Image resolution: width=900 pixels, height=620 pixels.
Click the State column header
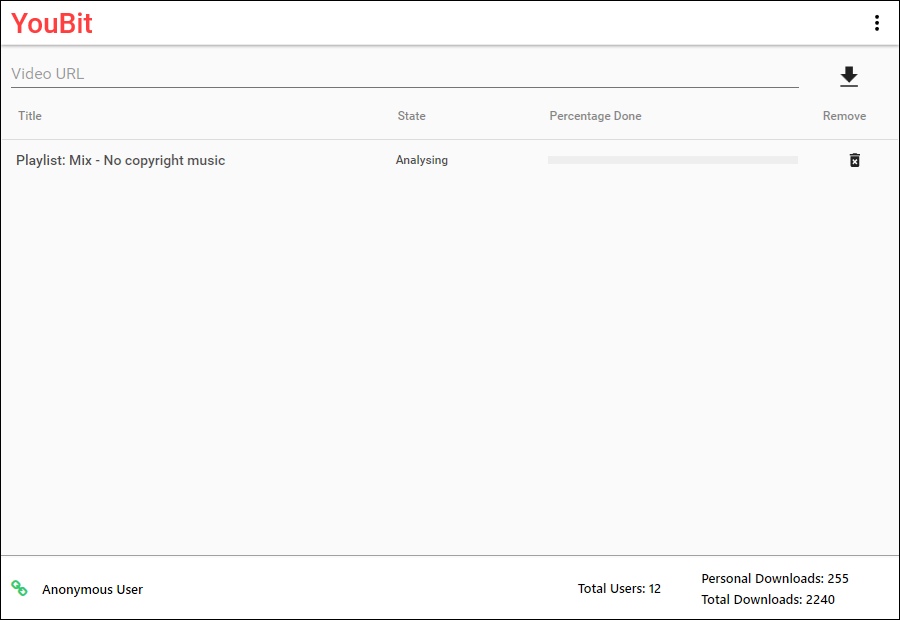click(x=412, y=116)
